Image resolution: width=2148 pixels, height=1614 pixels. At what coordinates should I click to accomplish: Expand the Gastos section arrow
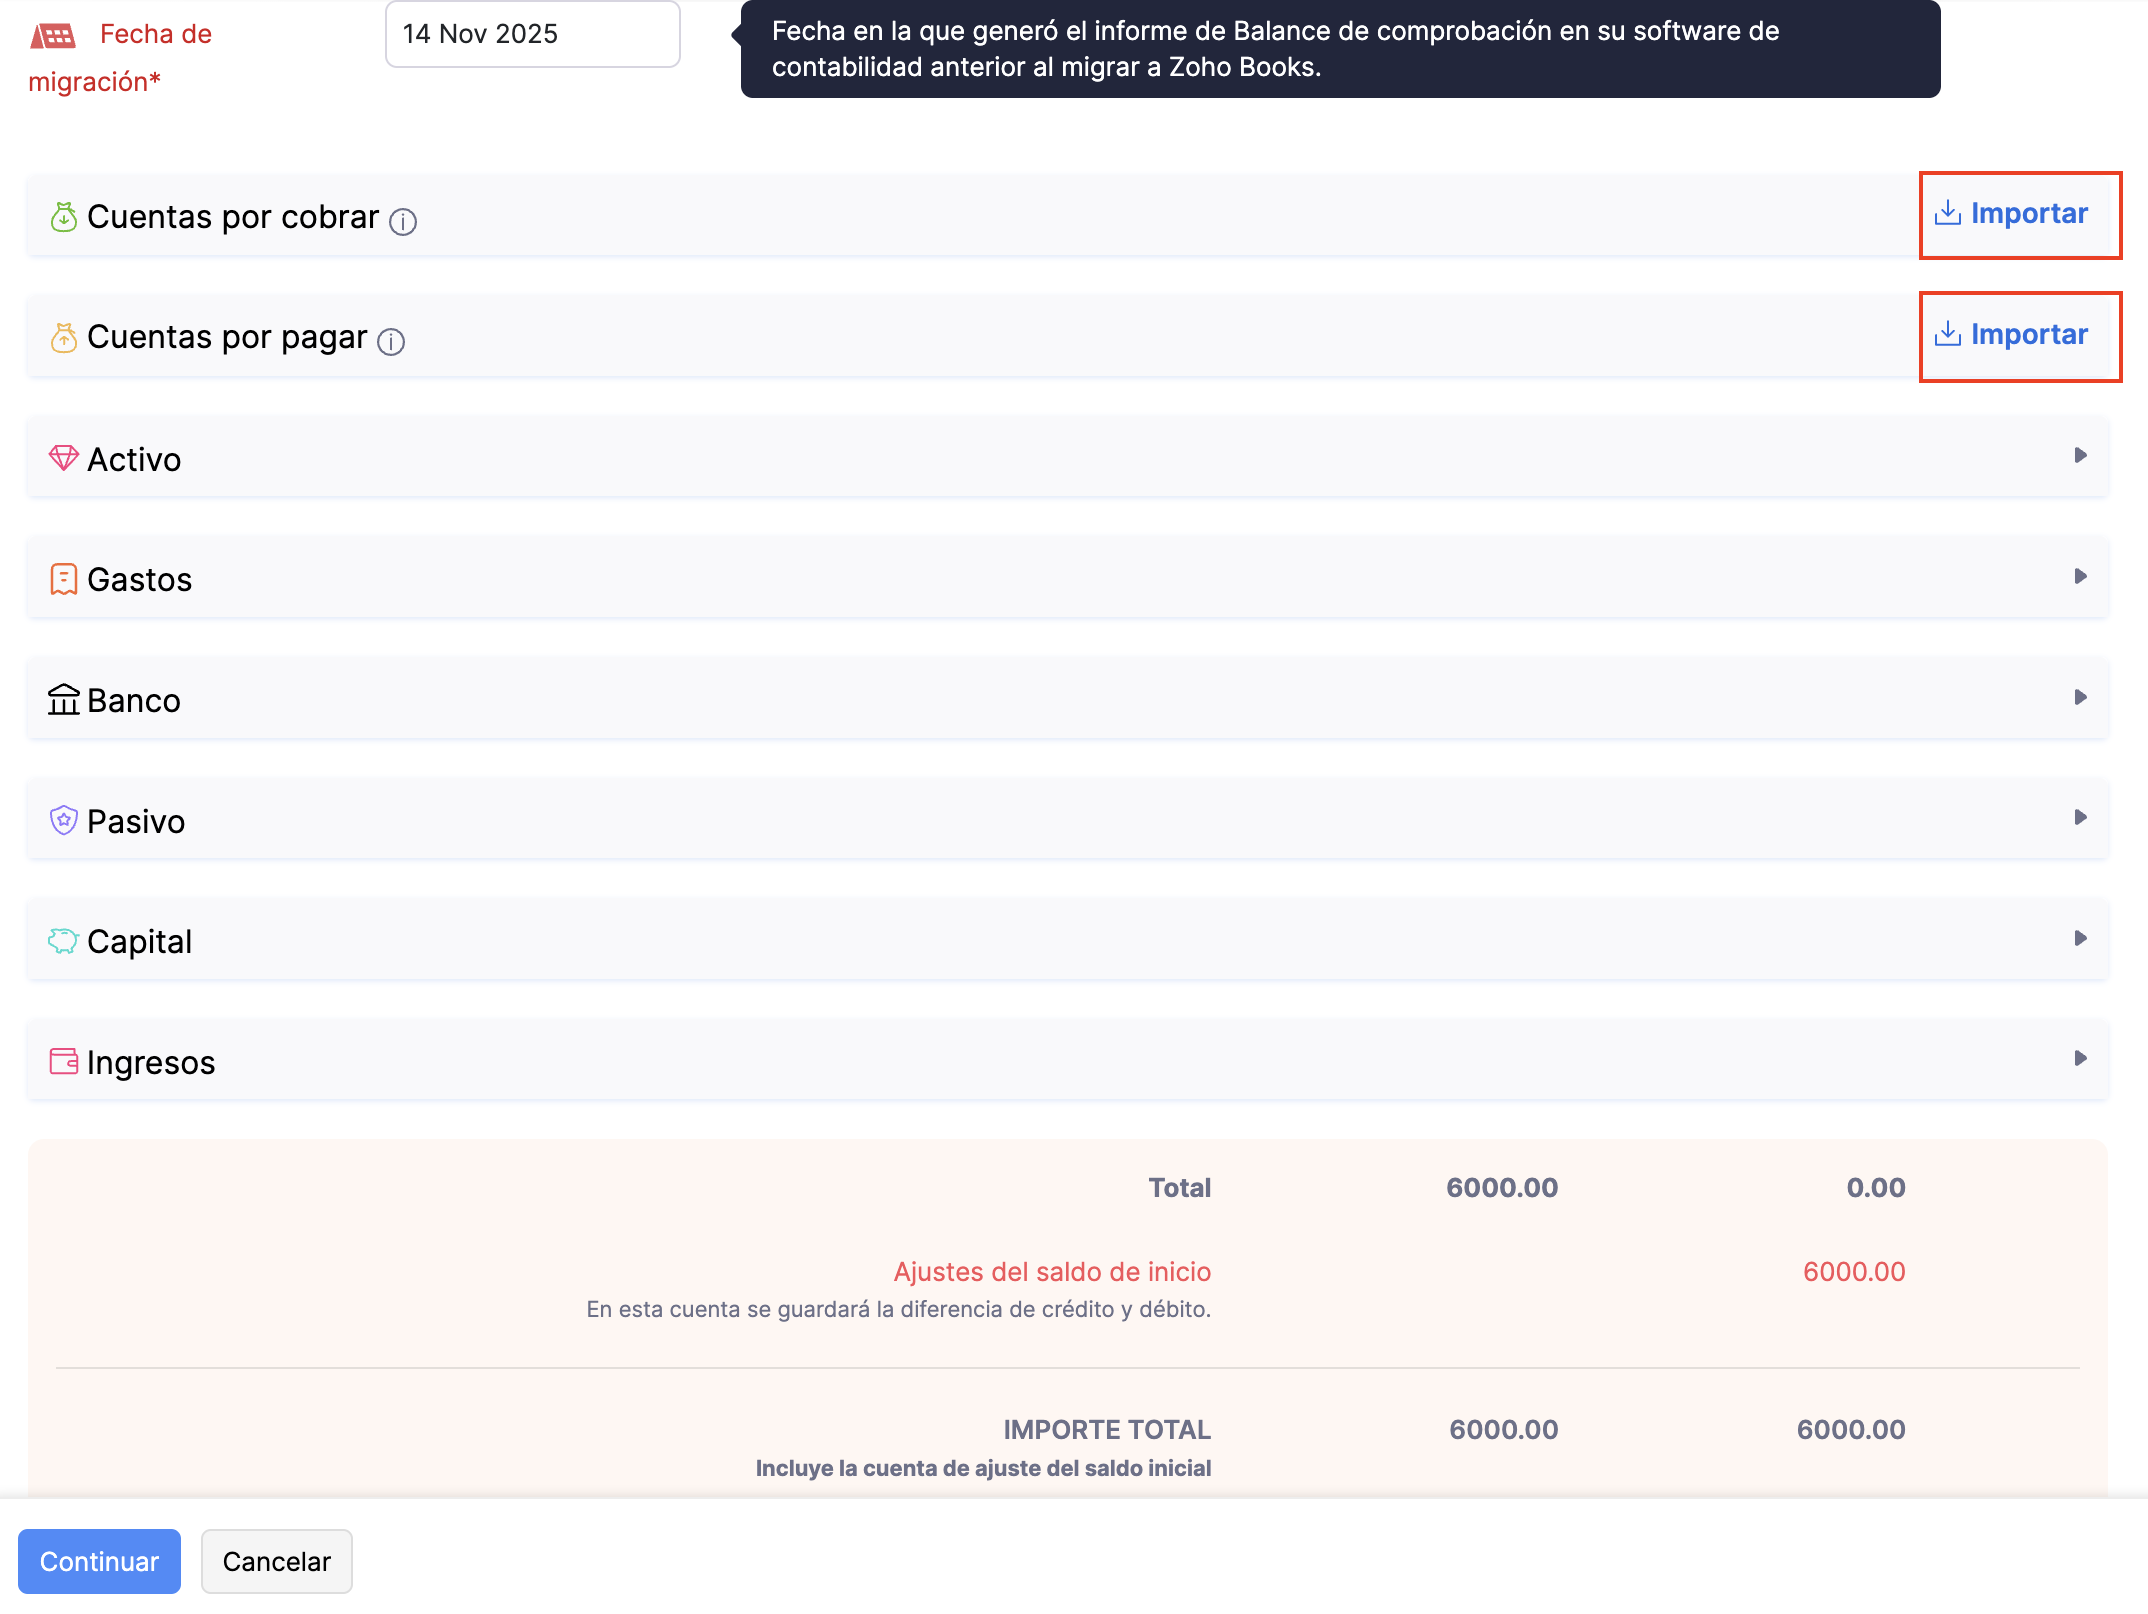tap(2080, 577)
